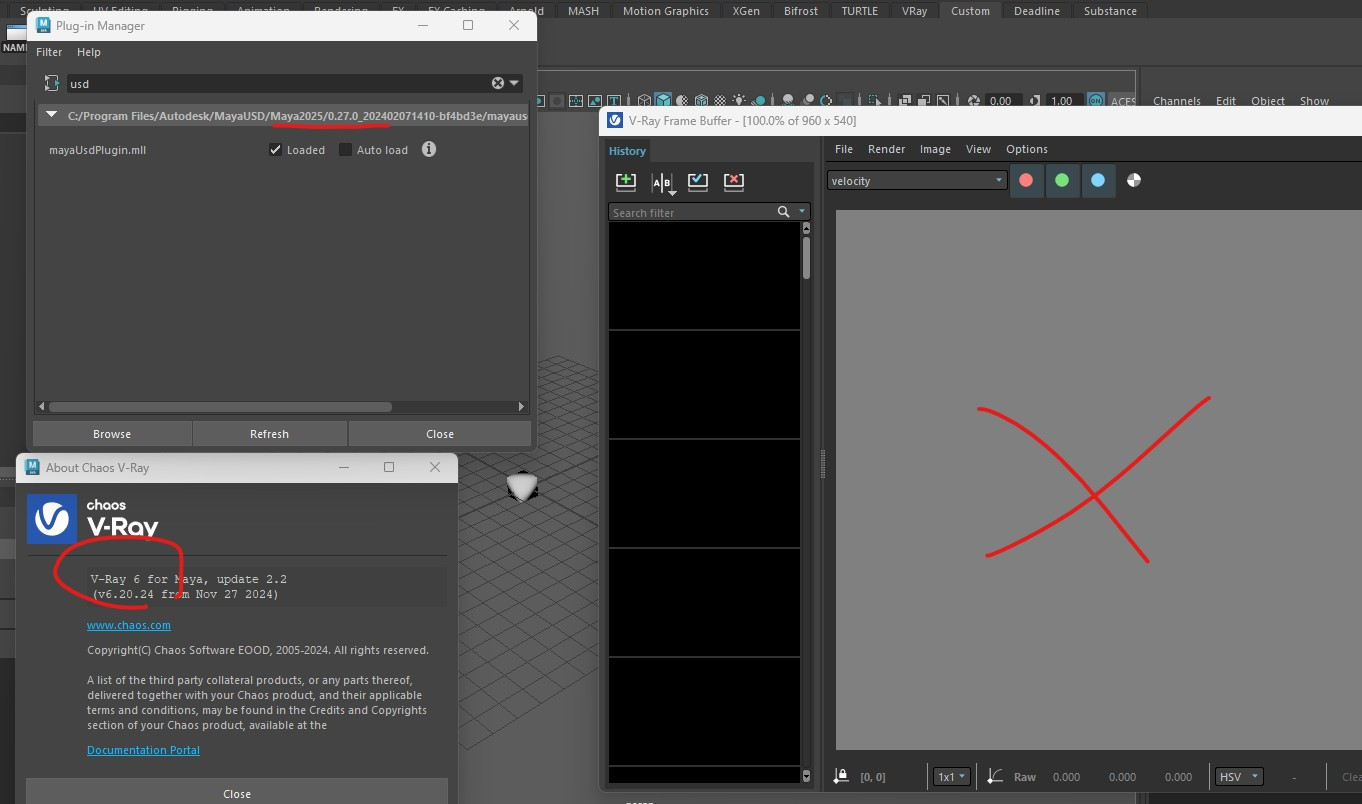Click the usd search field

point(278,83)
